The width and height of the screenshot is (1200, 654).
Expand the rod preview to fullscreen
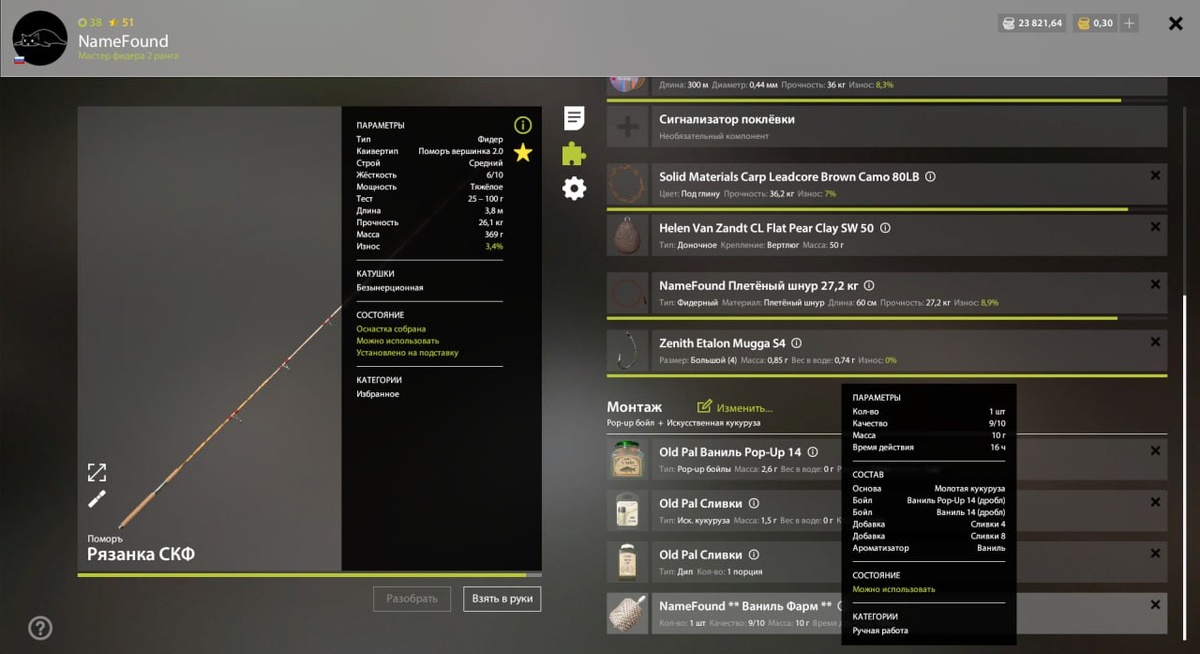coord(97,472)
